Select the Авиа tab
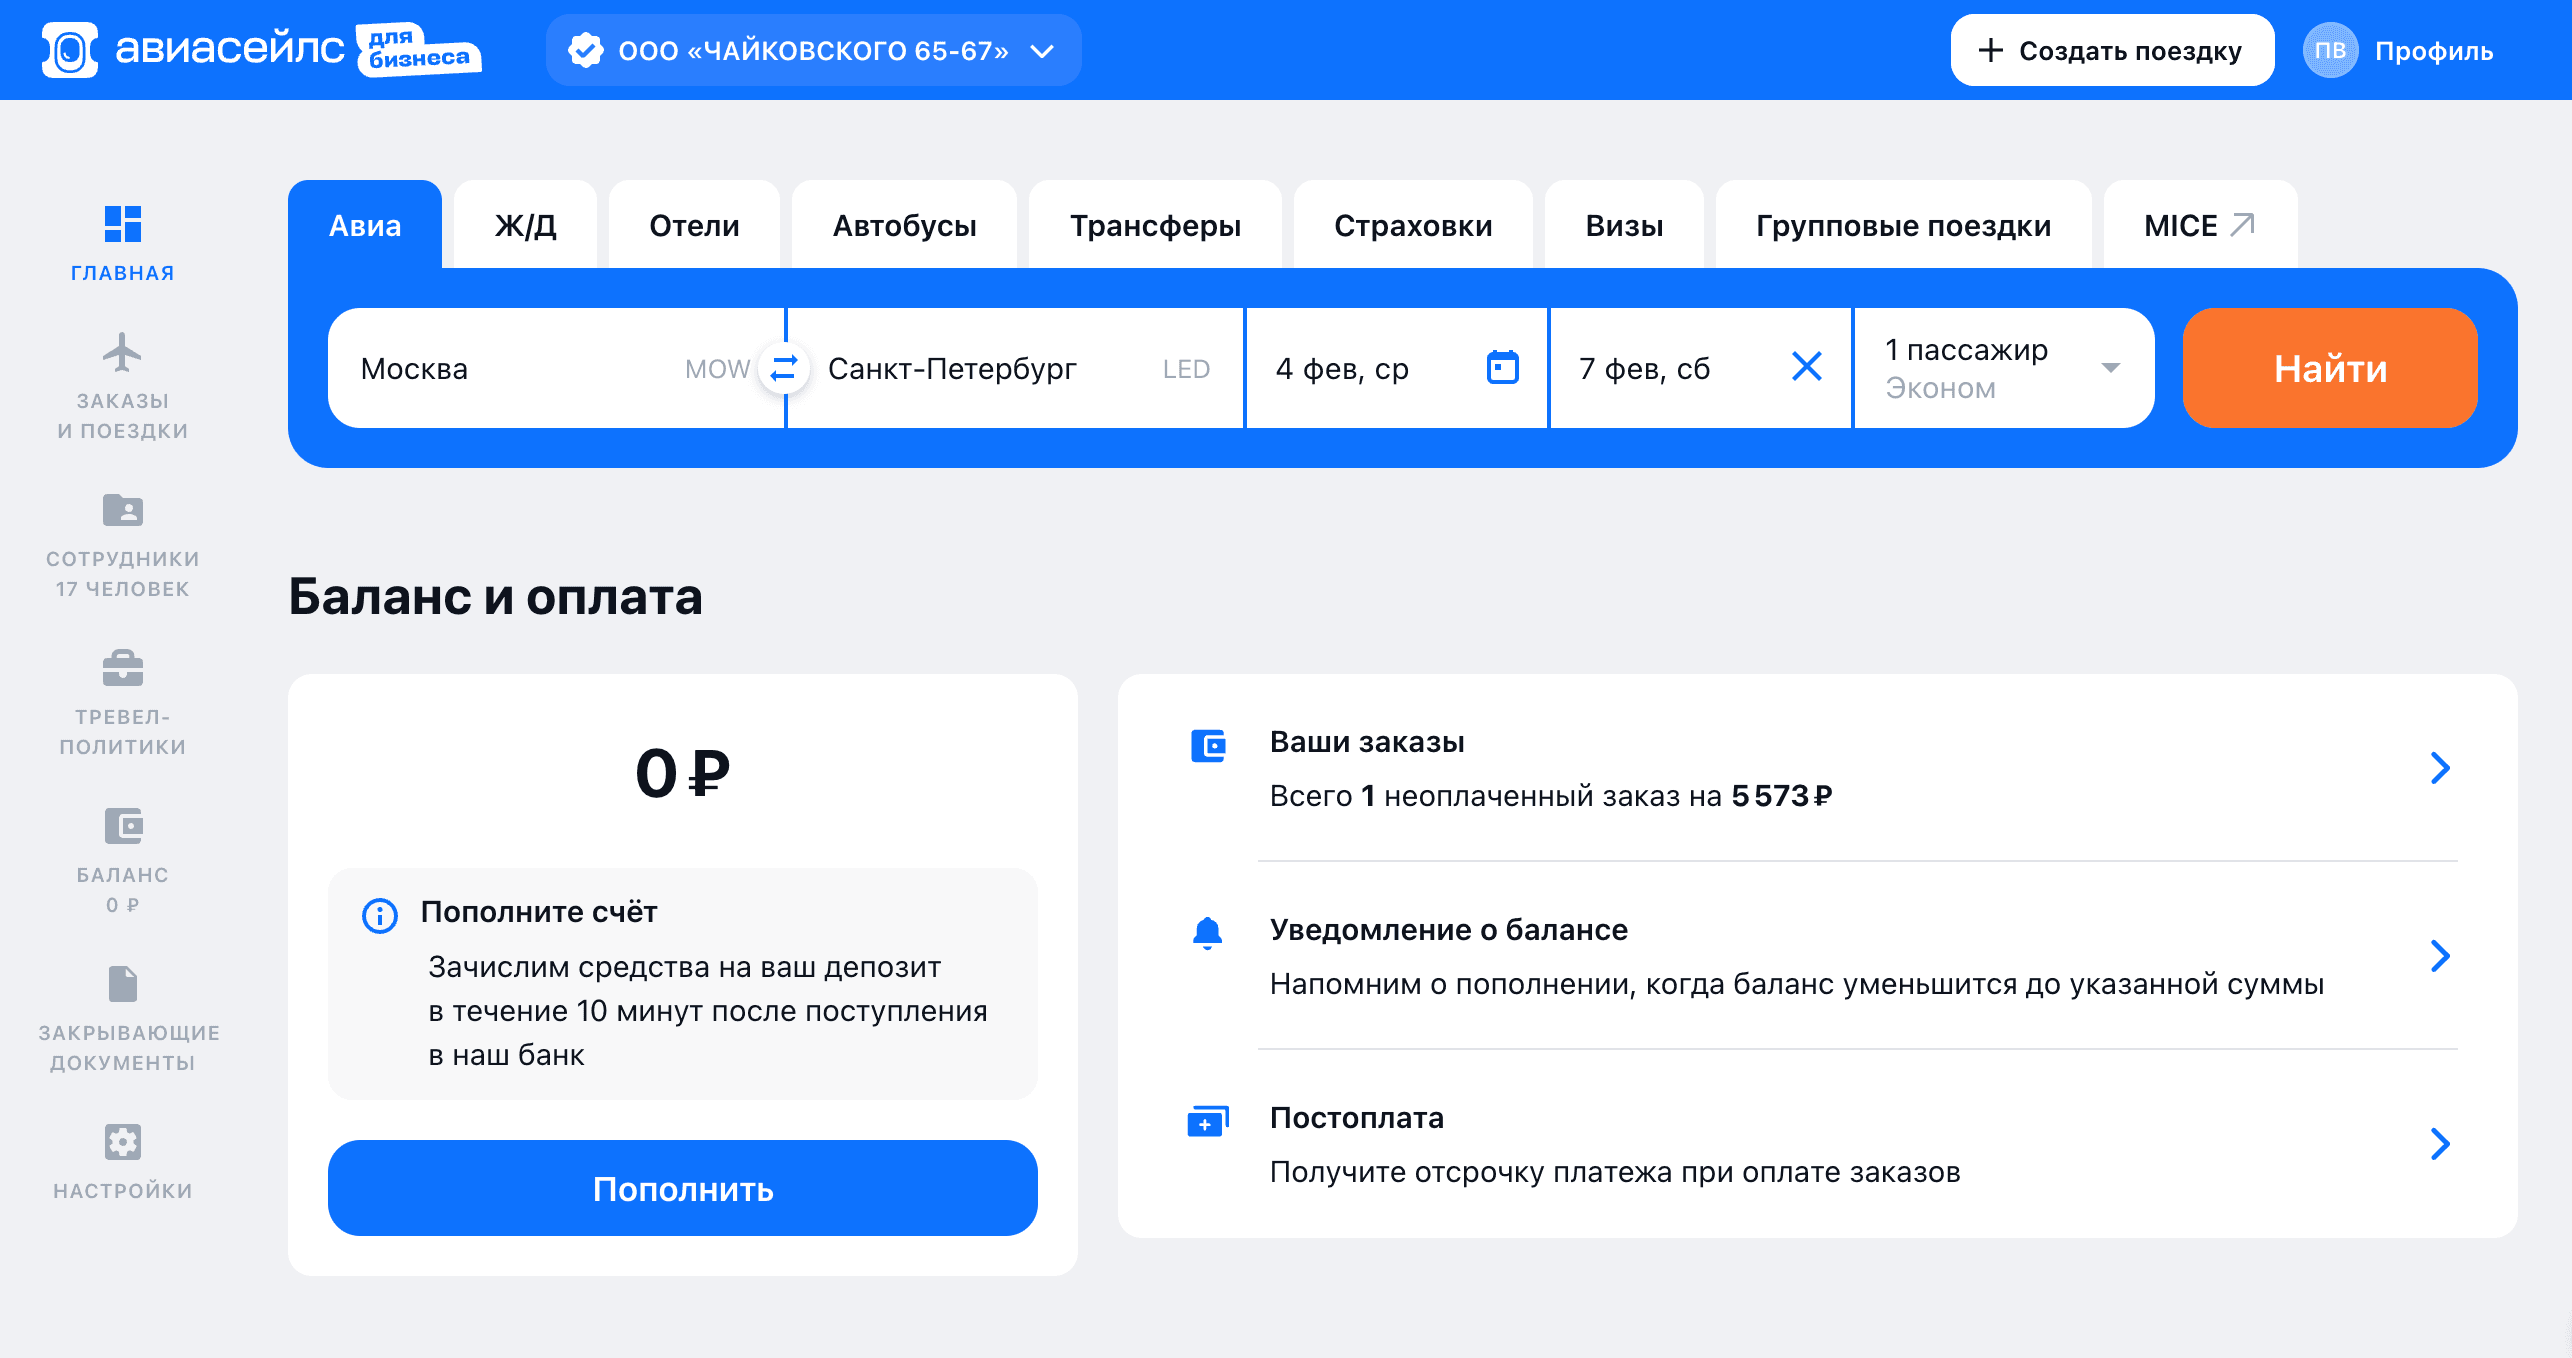 tap(365, 225)
